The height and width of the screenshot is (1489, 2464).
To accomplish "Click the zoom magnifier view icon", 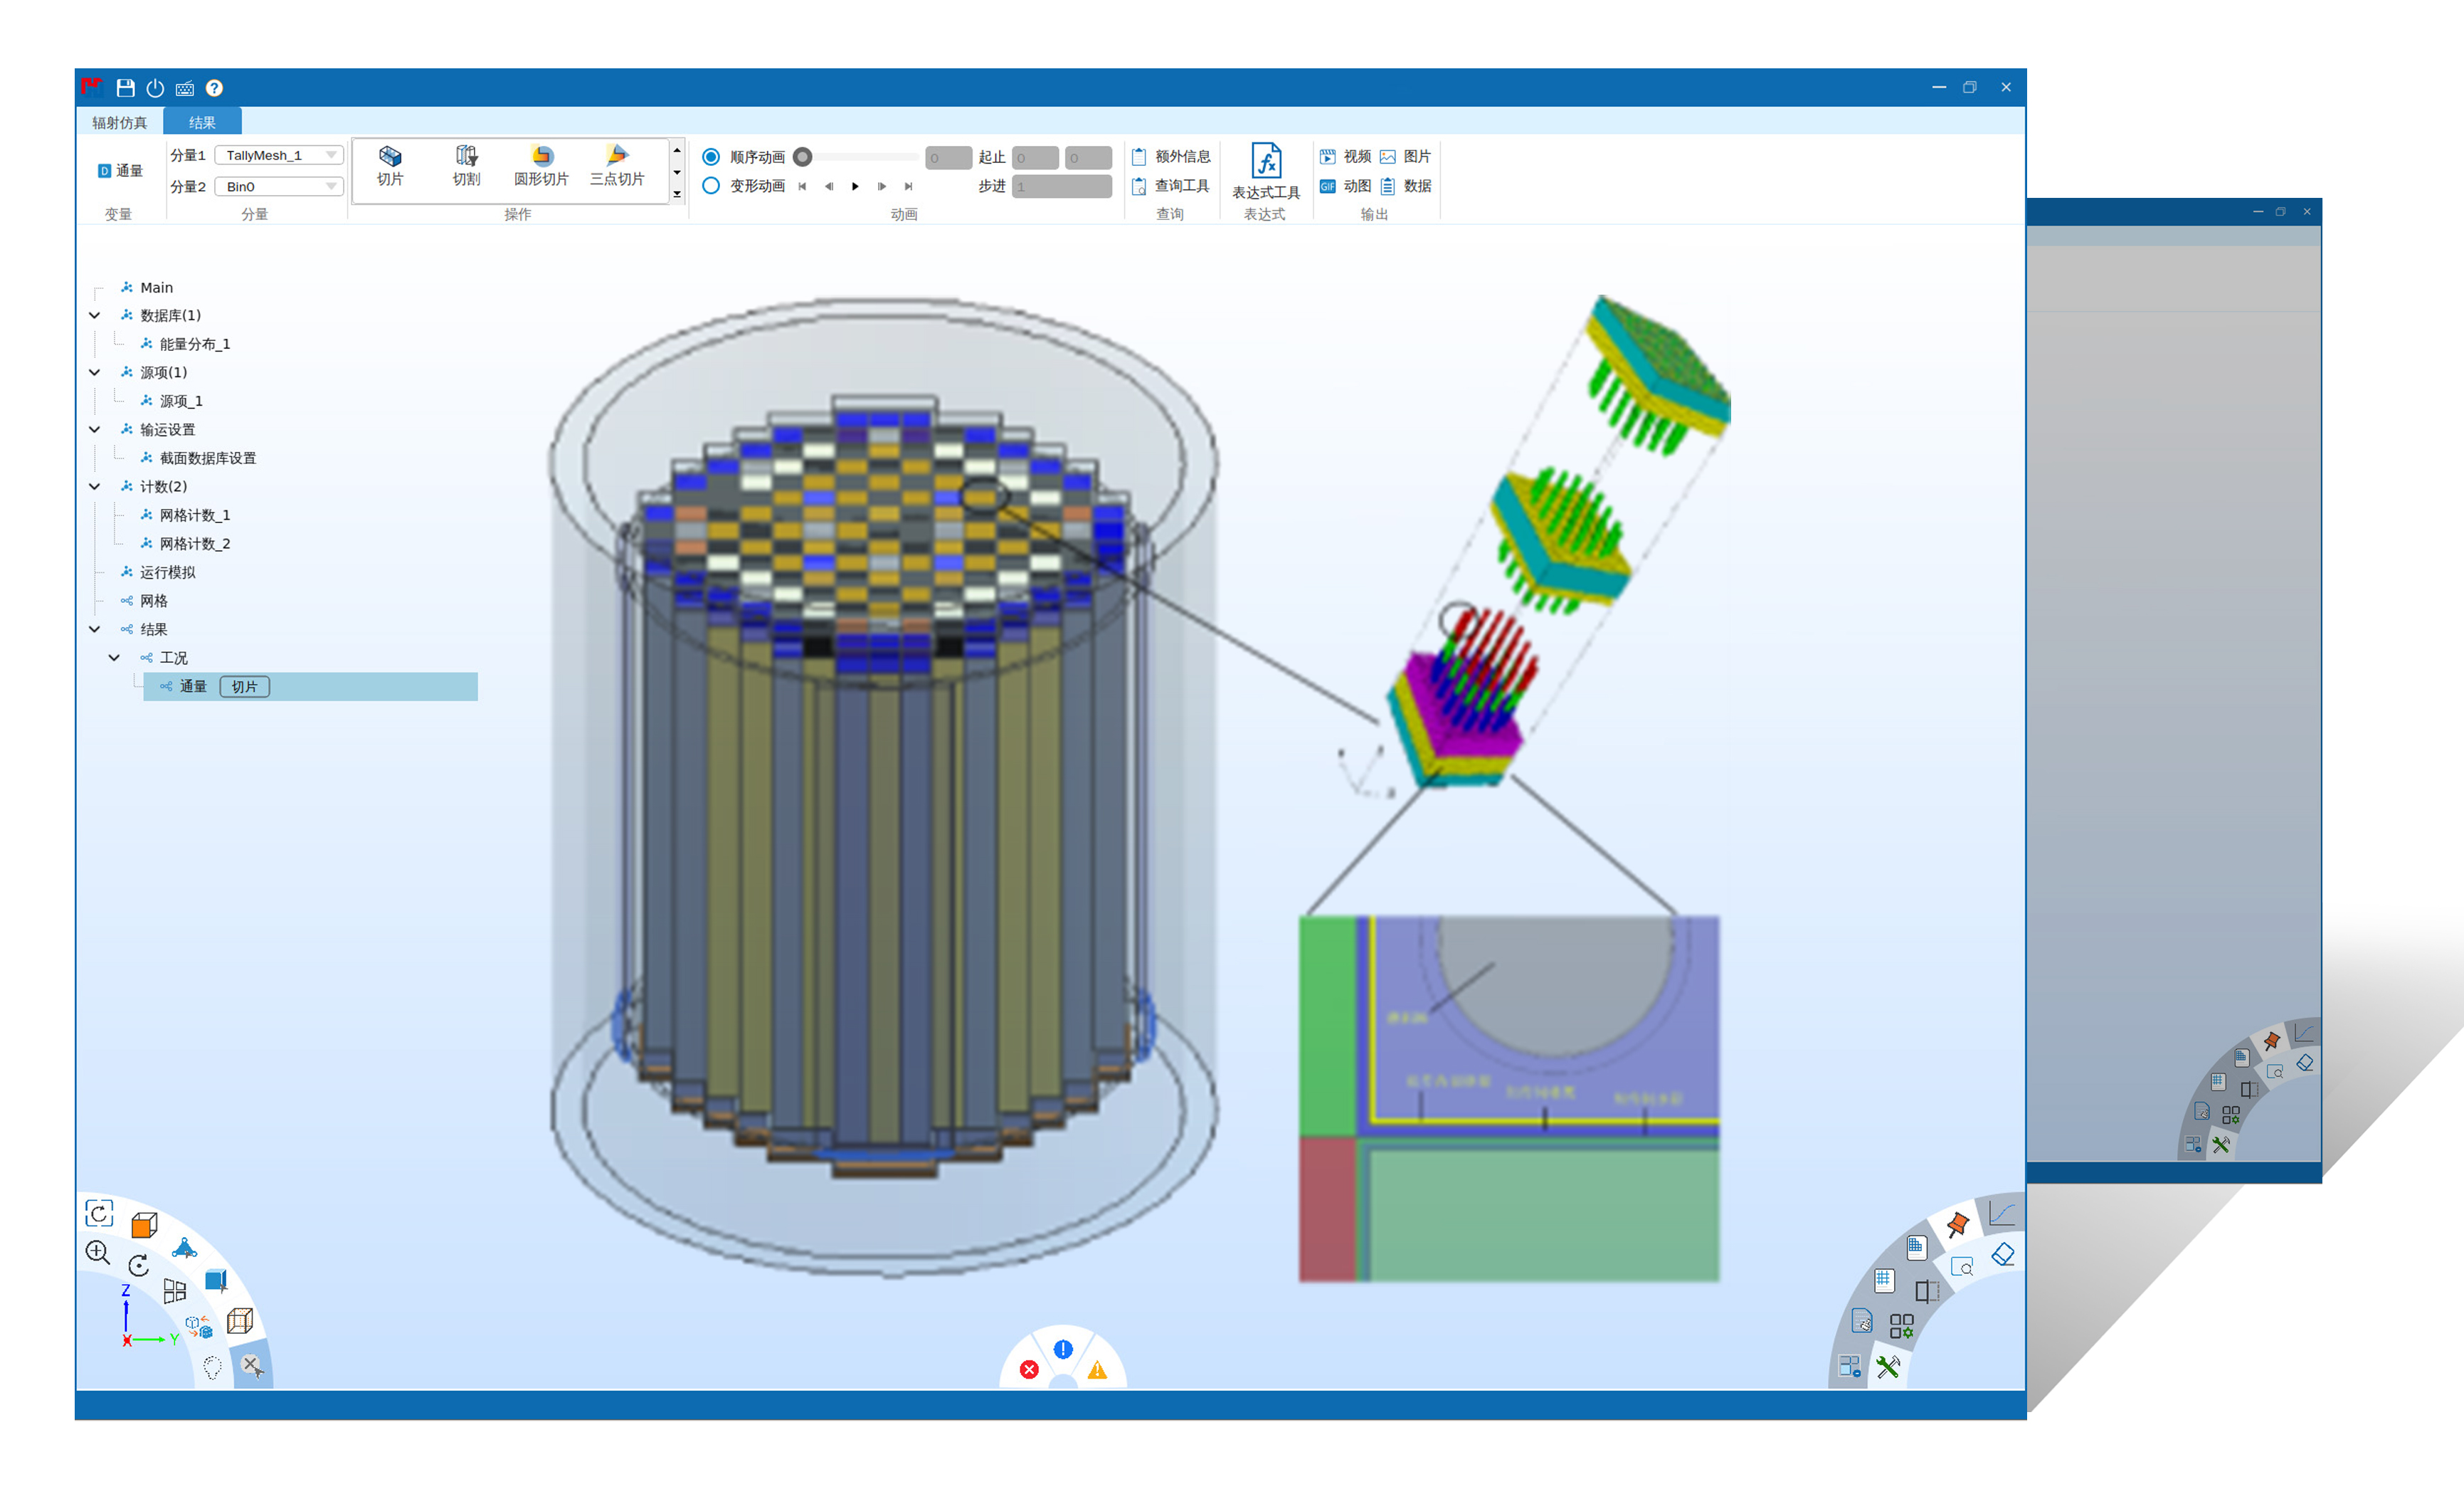I will [97, 1252].
